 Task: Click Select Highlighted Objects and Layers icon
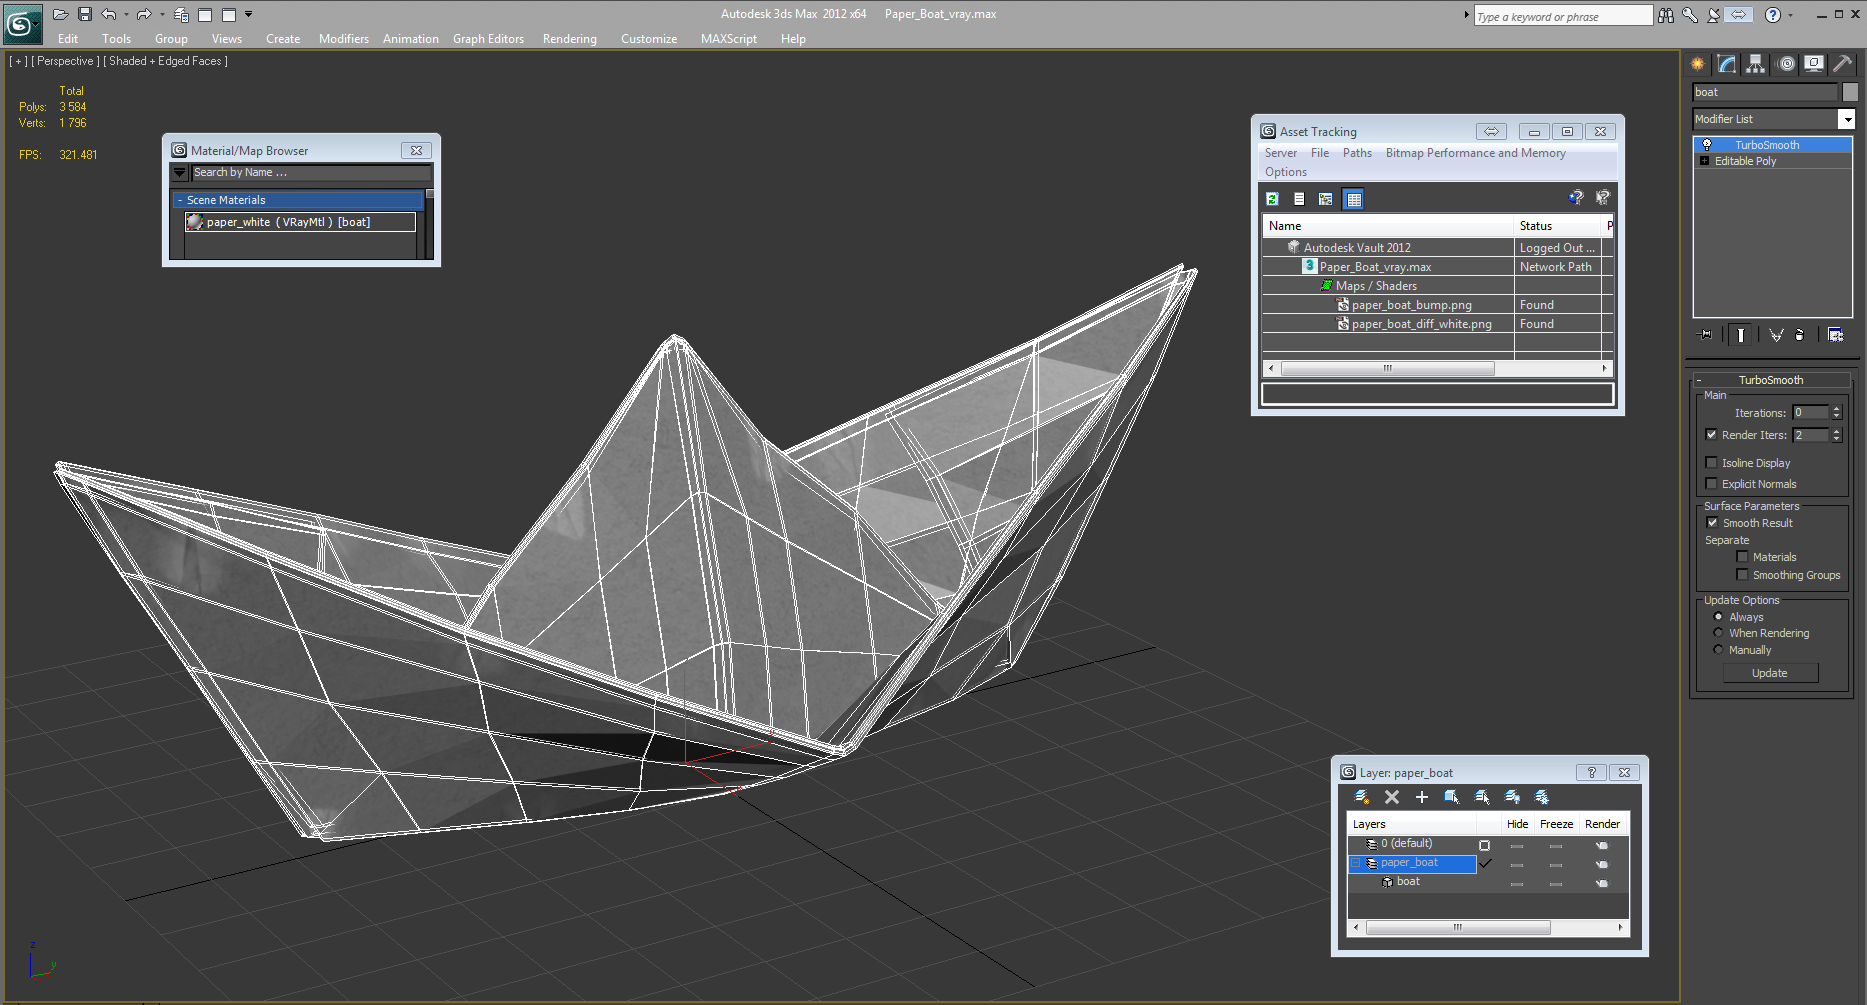[1452, 797]
